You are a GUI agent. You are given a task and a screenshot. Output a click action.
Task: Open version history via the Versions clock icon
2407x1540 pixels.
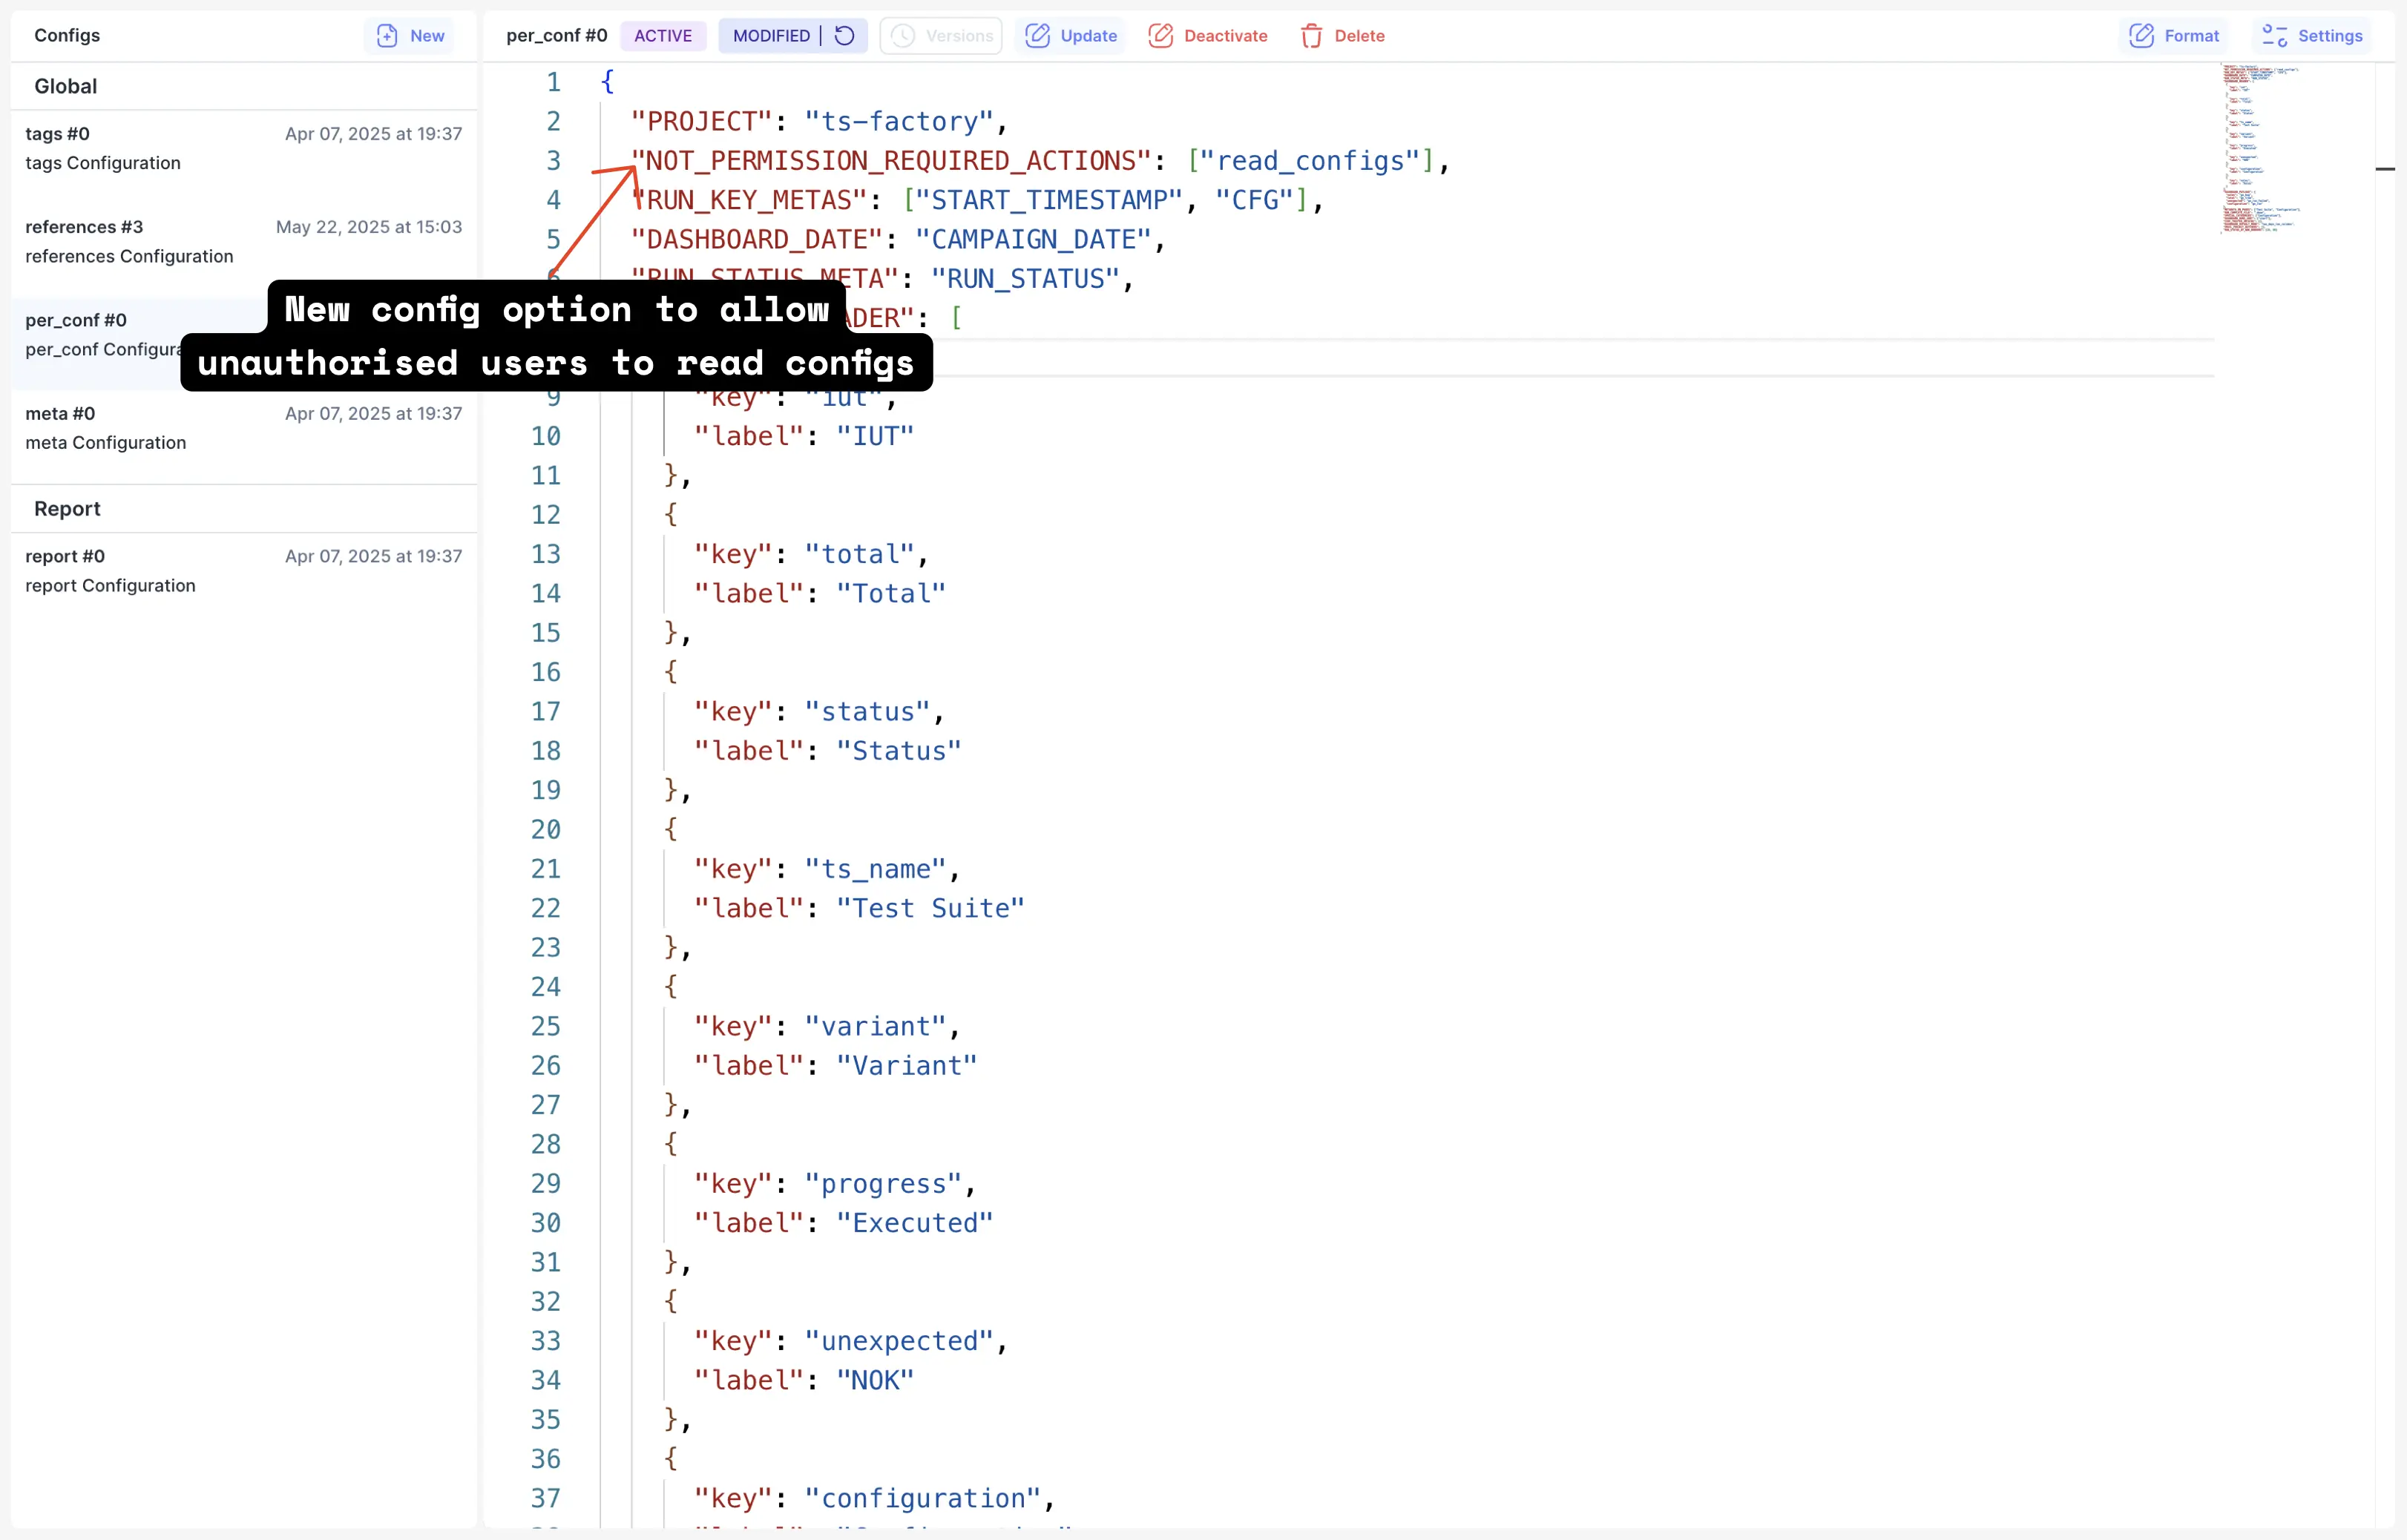(939, 35)
